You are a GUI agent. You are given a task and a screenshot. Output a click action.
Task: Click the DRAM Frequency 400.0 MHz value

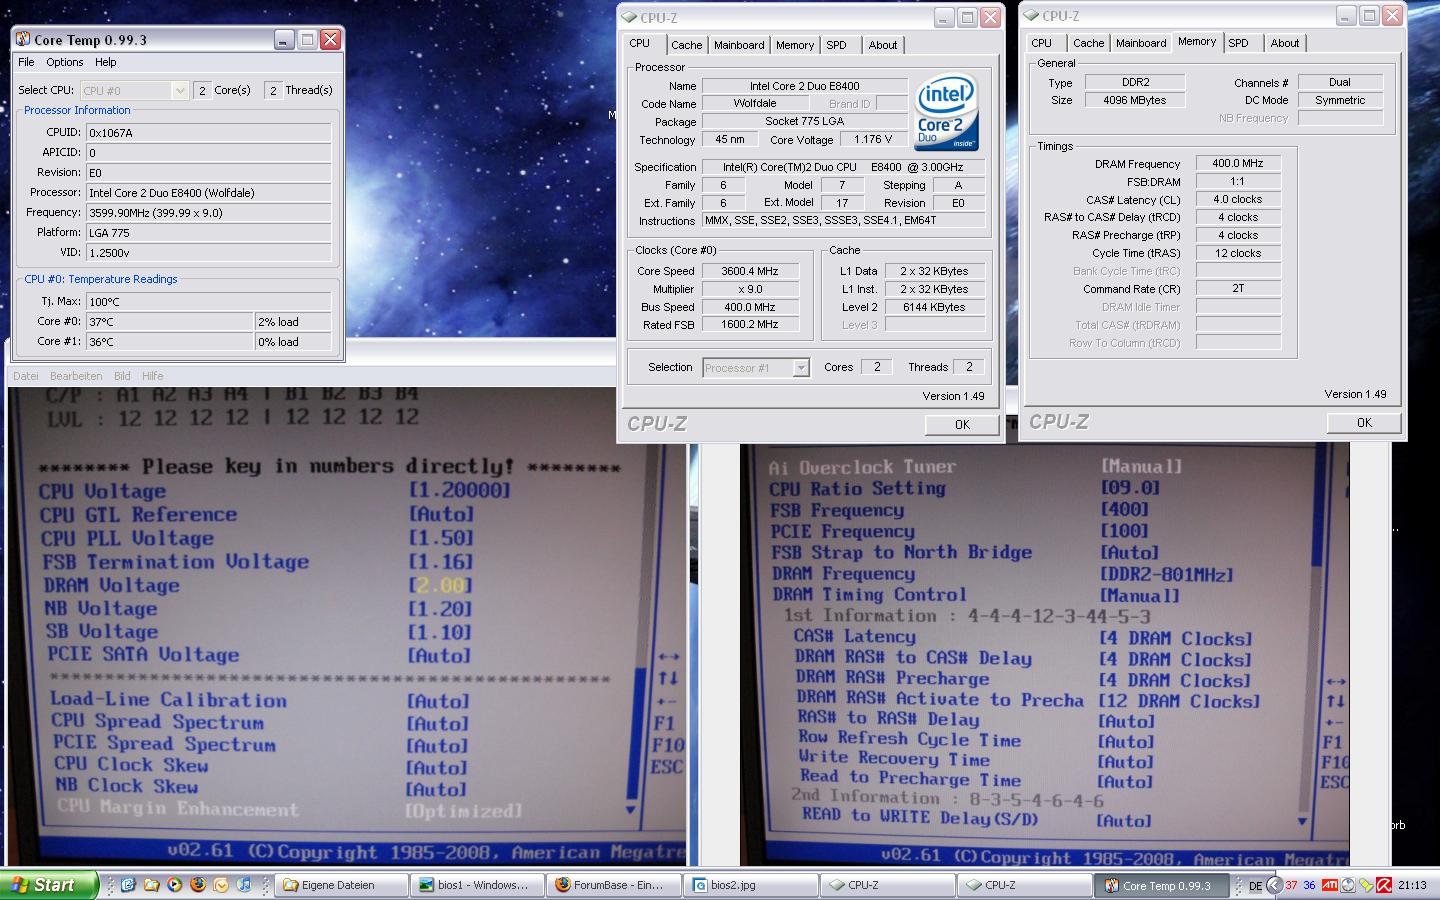tap(1238, 163)
